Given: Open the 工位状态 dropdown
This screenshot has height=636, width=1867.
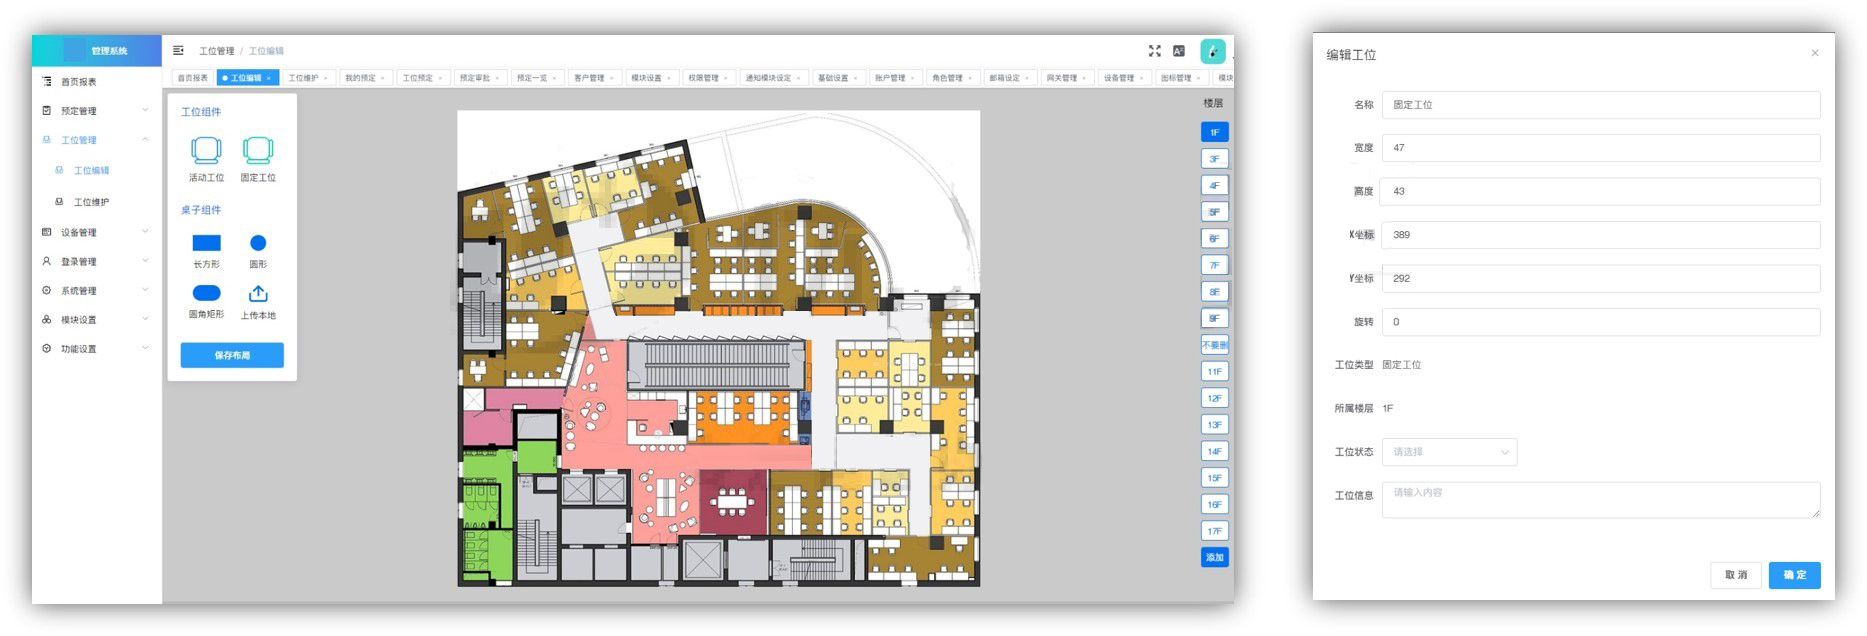Looking at the screenshot, I should tap(1449, 452).
